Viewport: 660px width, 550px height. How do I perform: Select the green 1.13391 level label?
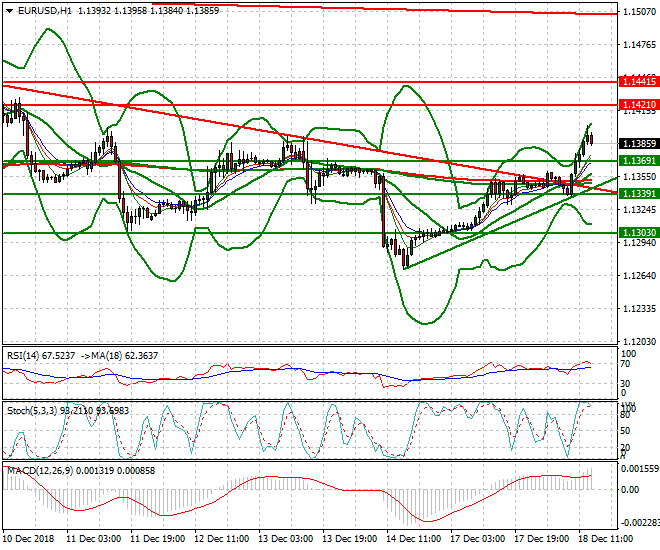click(639, 194)
